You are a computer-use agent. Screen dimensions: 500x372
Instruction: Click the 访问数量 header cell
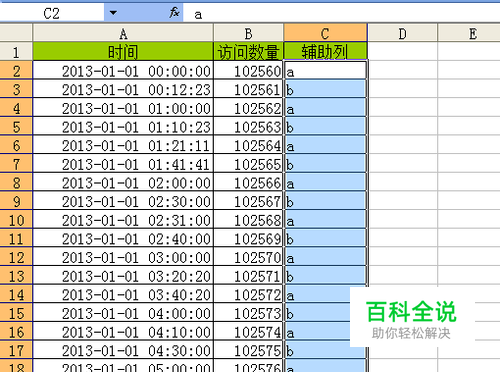(x=248, y=52)
